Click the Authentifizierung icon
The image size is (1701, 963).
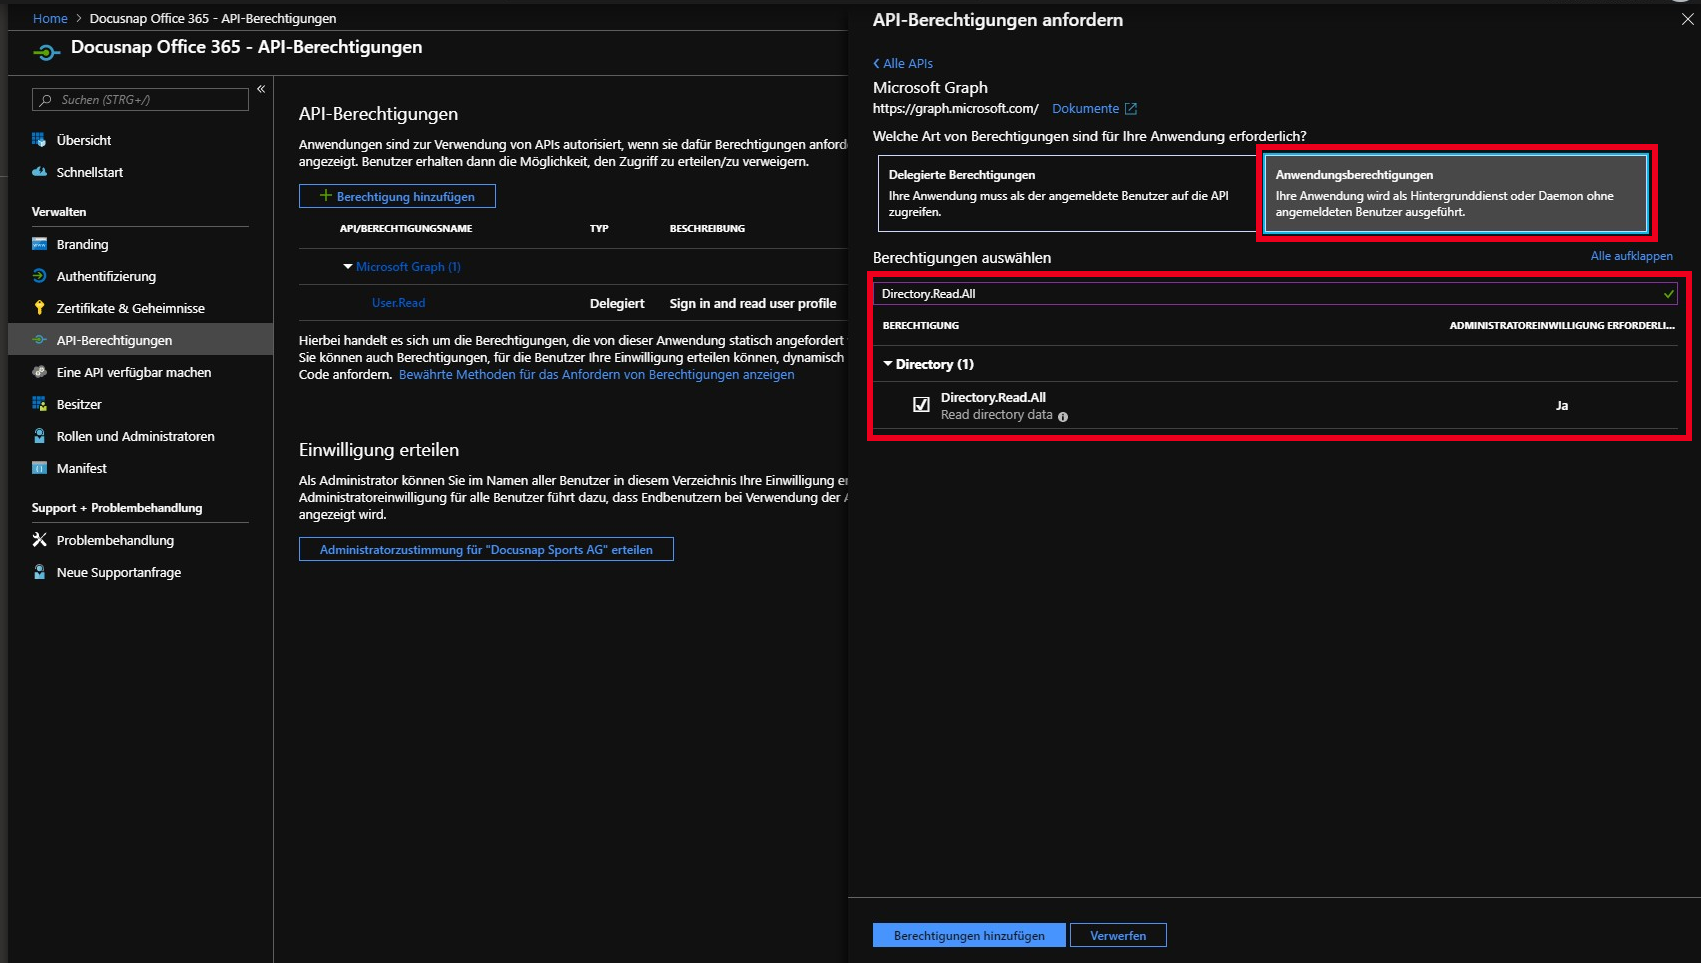(x=39, y=276)
